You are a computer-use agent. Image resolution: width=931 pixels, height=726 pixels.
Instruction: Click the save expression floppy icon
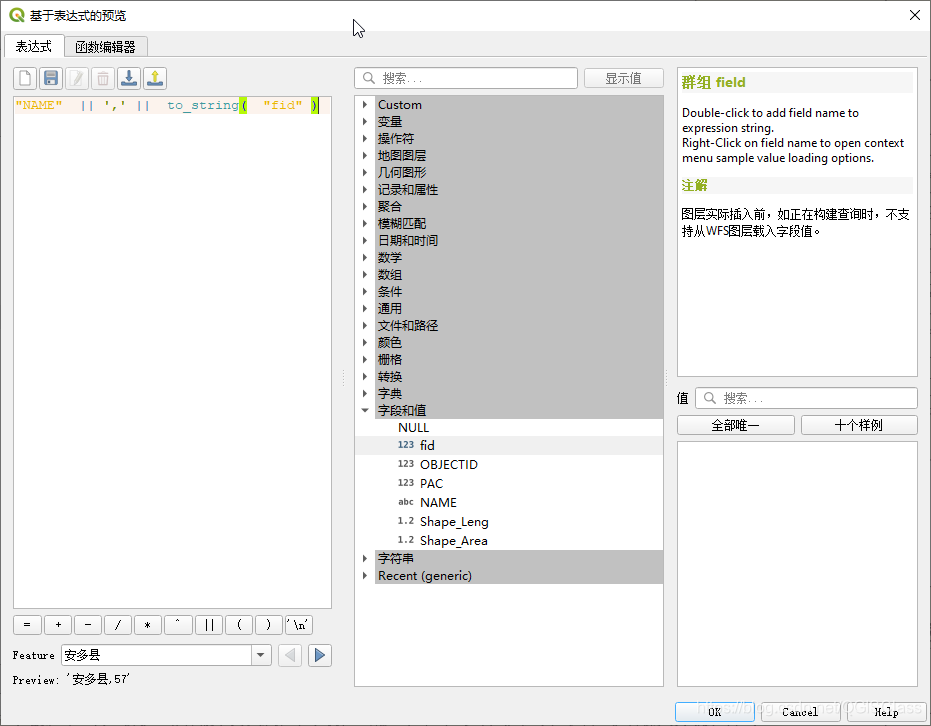click(51, 78)
